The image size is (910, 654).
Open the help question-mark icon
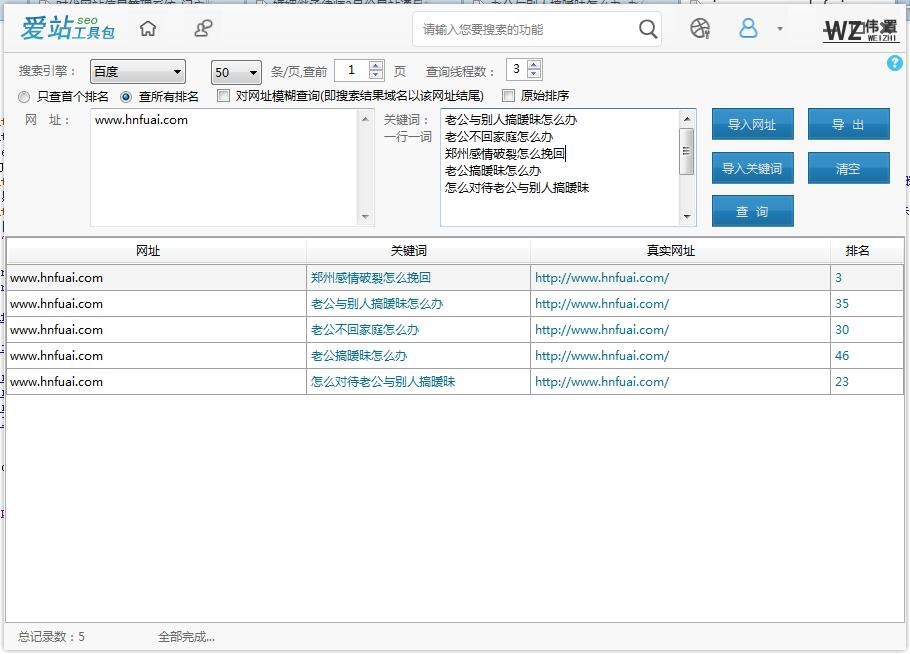(895, 63)
